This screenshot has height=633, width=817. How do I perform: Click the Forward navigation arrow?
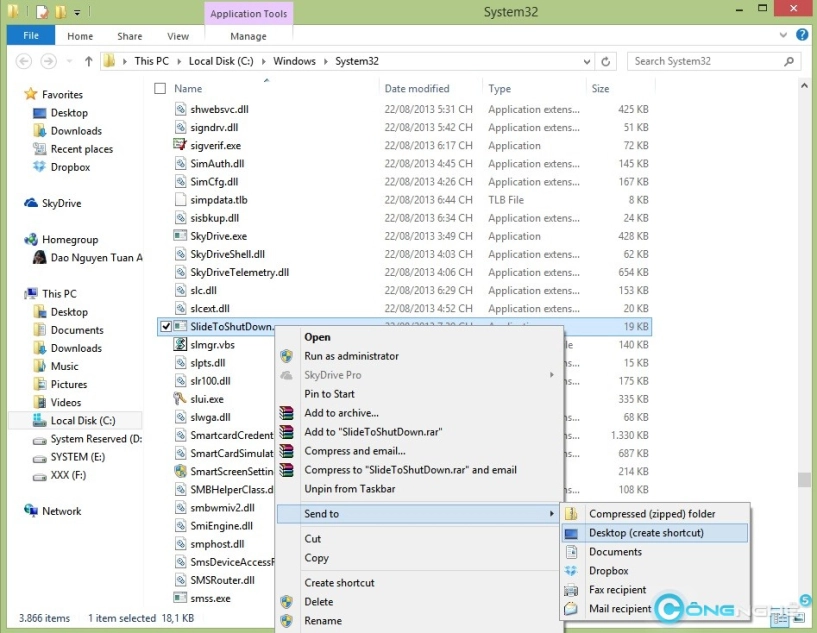click(x=48, y=61)
